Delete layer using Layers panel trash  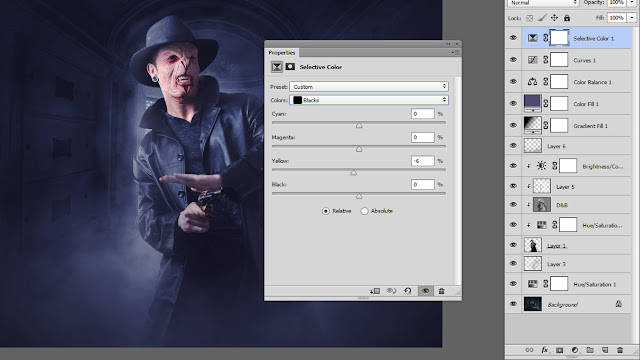(x=620, y=350)
